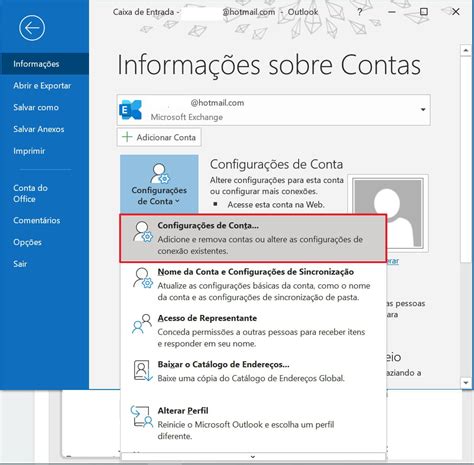Select Configurações de Conta... menu entry
The image size is (474, 465).
(x=253, y=238)
